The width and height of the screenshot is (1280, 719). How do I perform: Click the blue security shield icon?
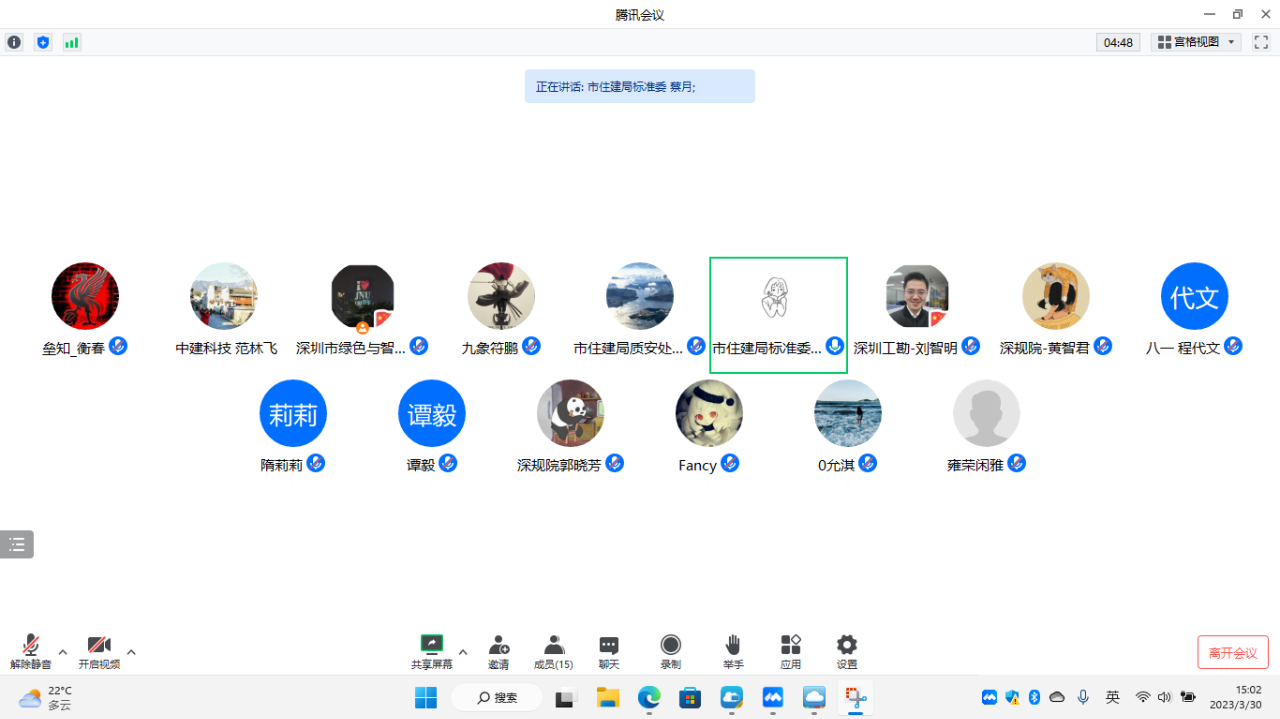[x=43, y=42]
